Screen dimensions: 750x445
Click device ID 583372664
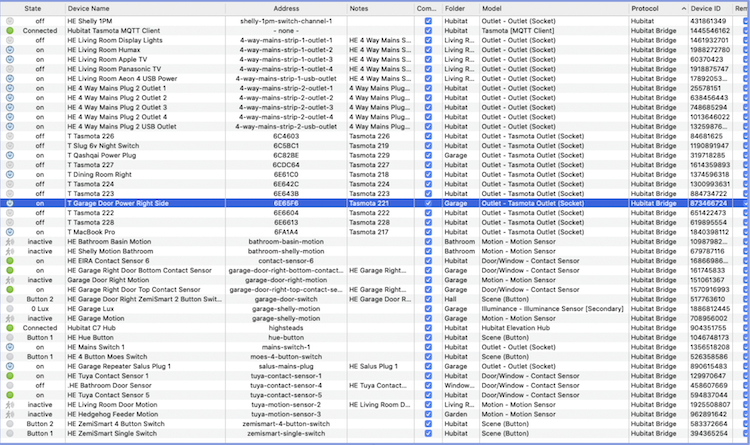click(x=709, y=423)
